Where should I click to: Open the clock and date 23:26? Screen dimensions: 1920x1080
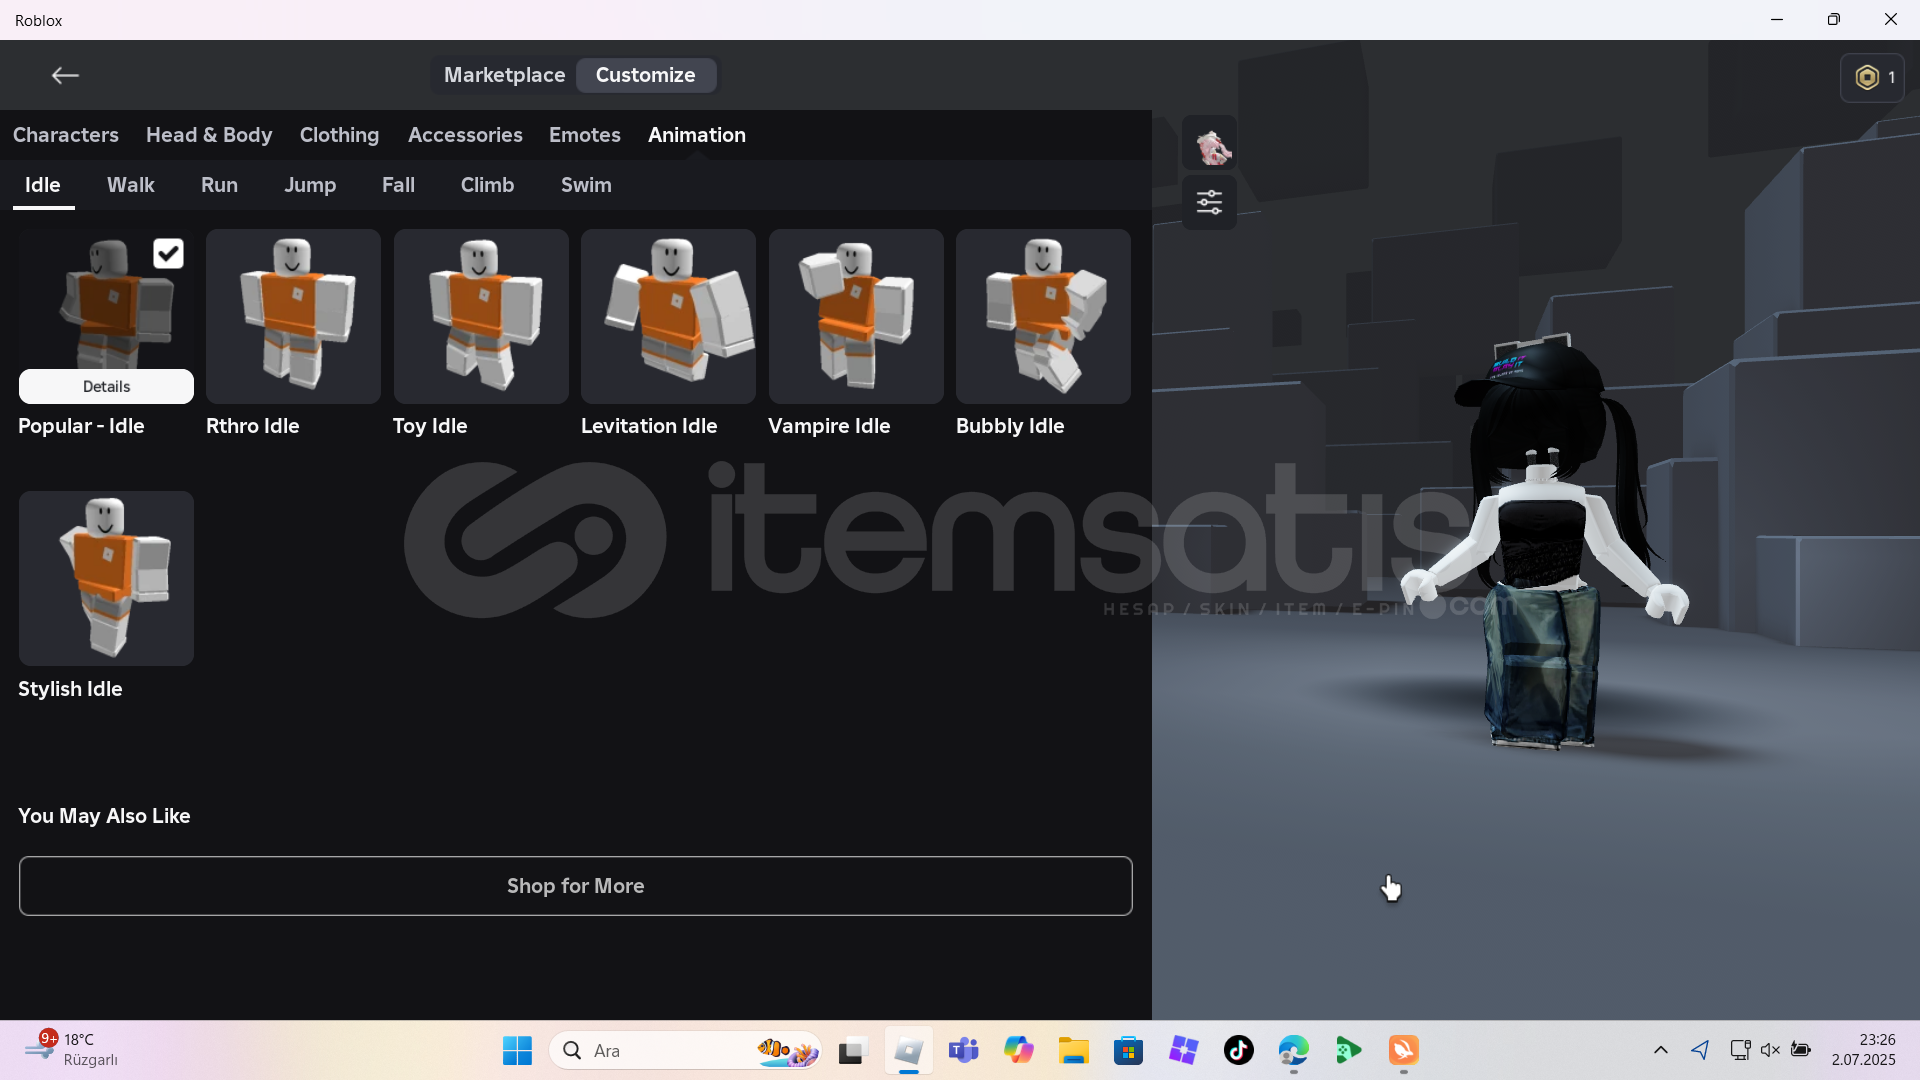(1864, 1050)
